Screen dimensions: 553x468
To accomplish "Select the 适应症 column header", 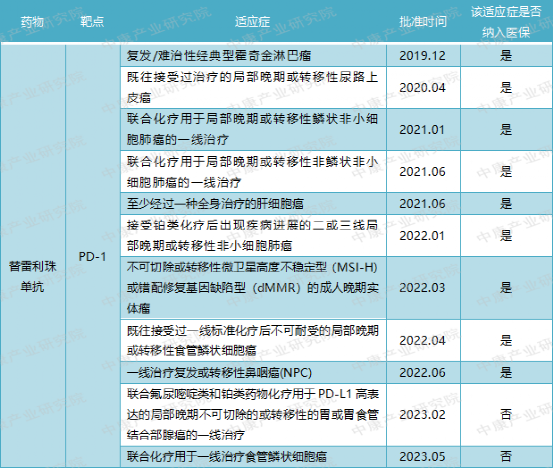I will pos(253,22).
